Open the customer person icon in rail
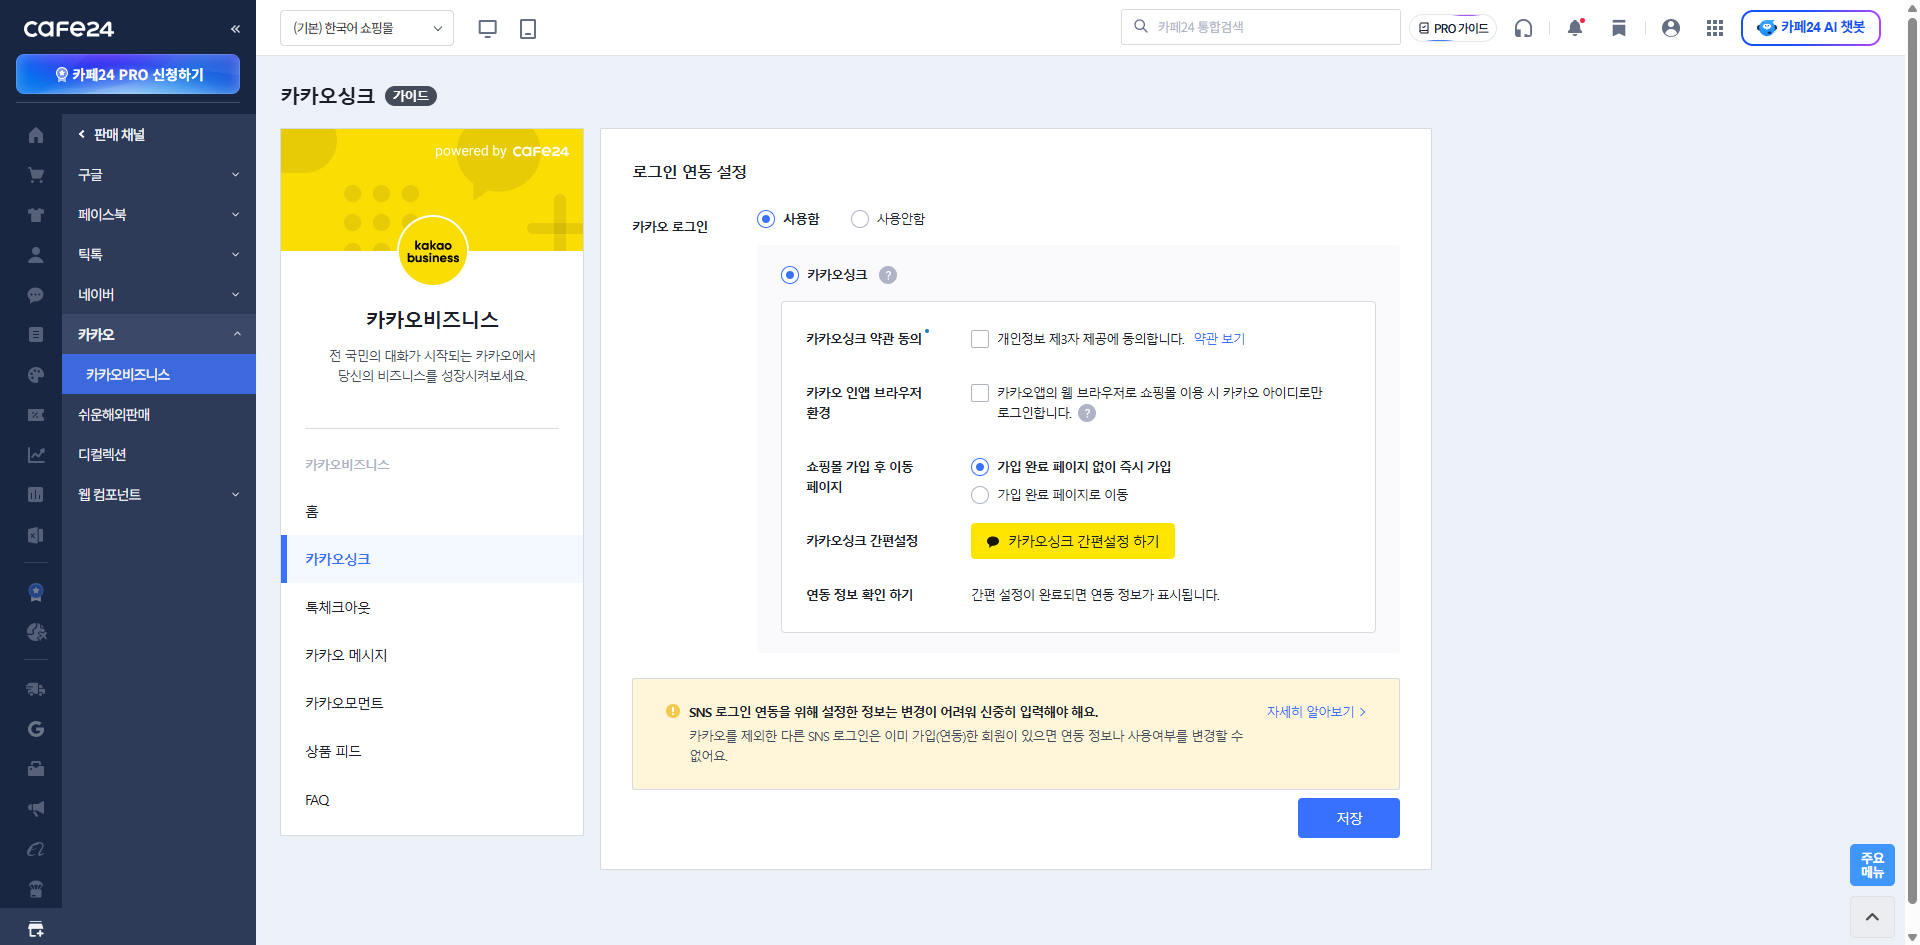The height and width of the screenshot is (945, 1920). pyautogui.click(x=36, y=255)
